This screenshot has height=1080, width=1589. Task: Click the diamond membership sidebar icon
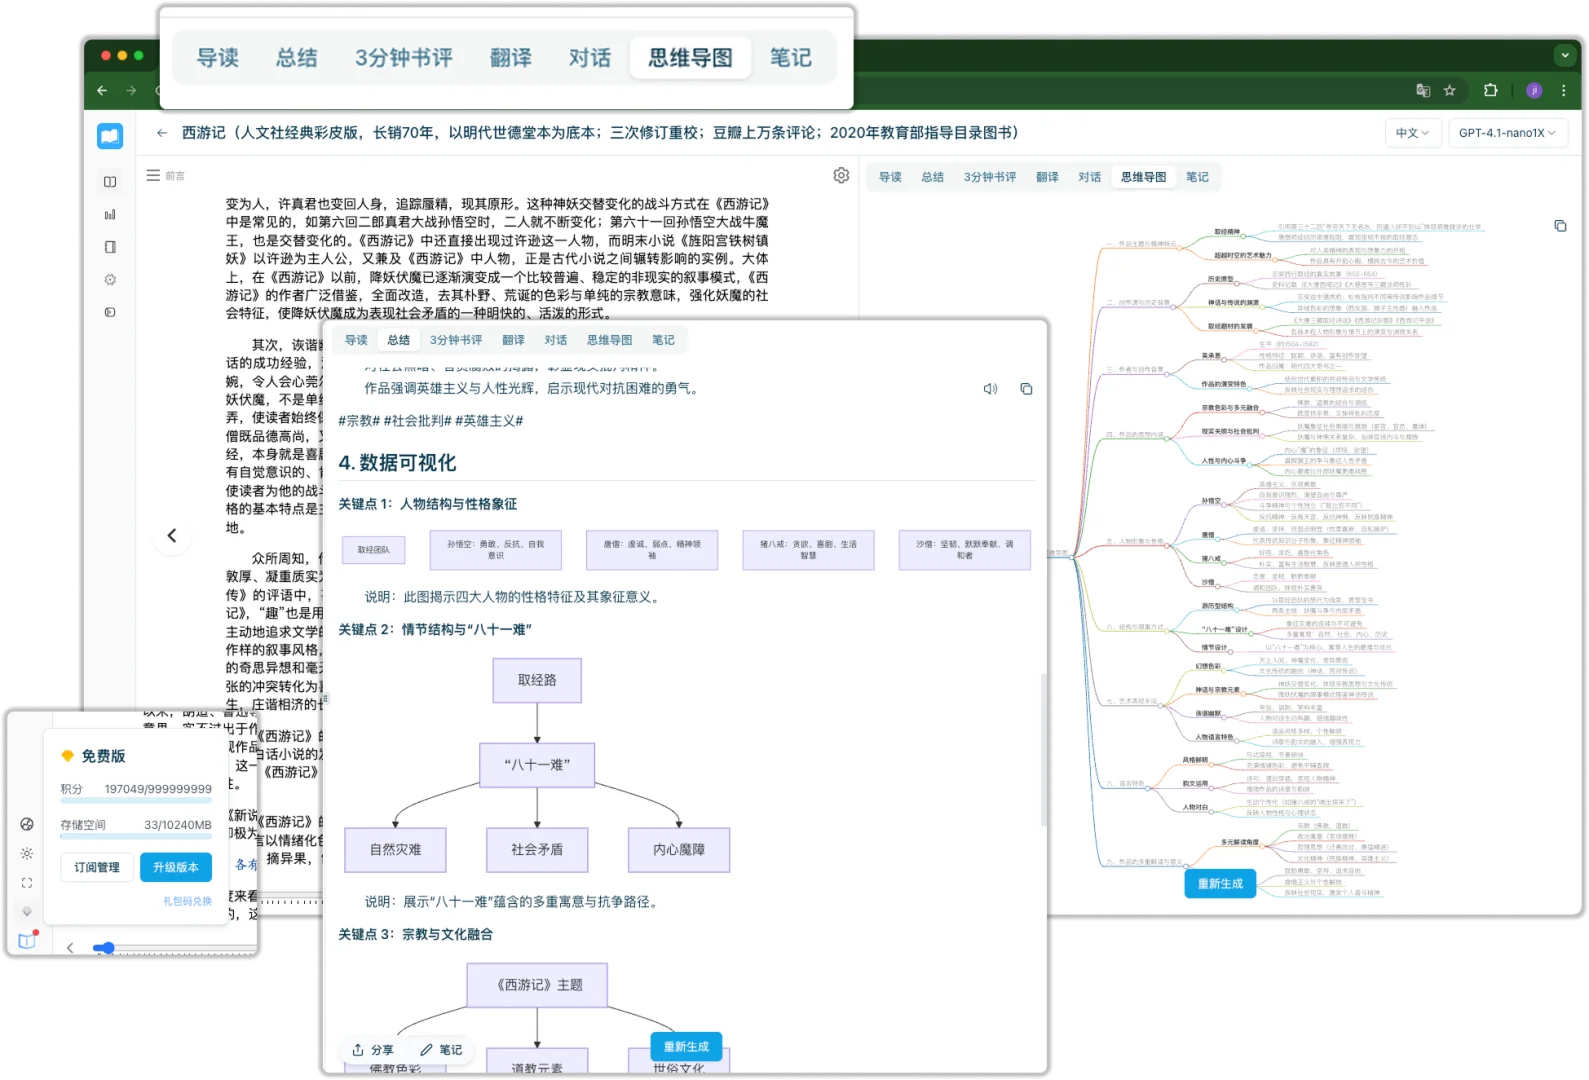point(27,911)
